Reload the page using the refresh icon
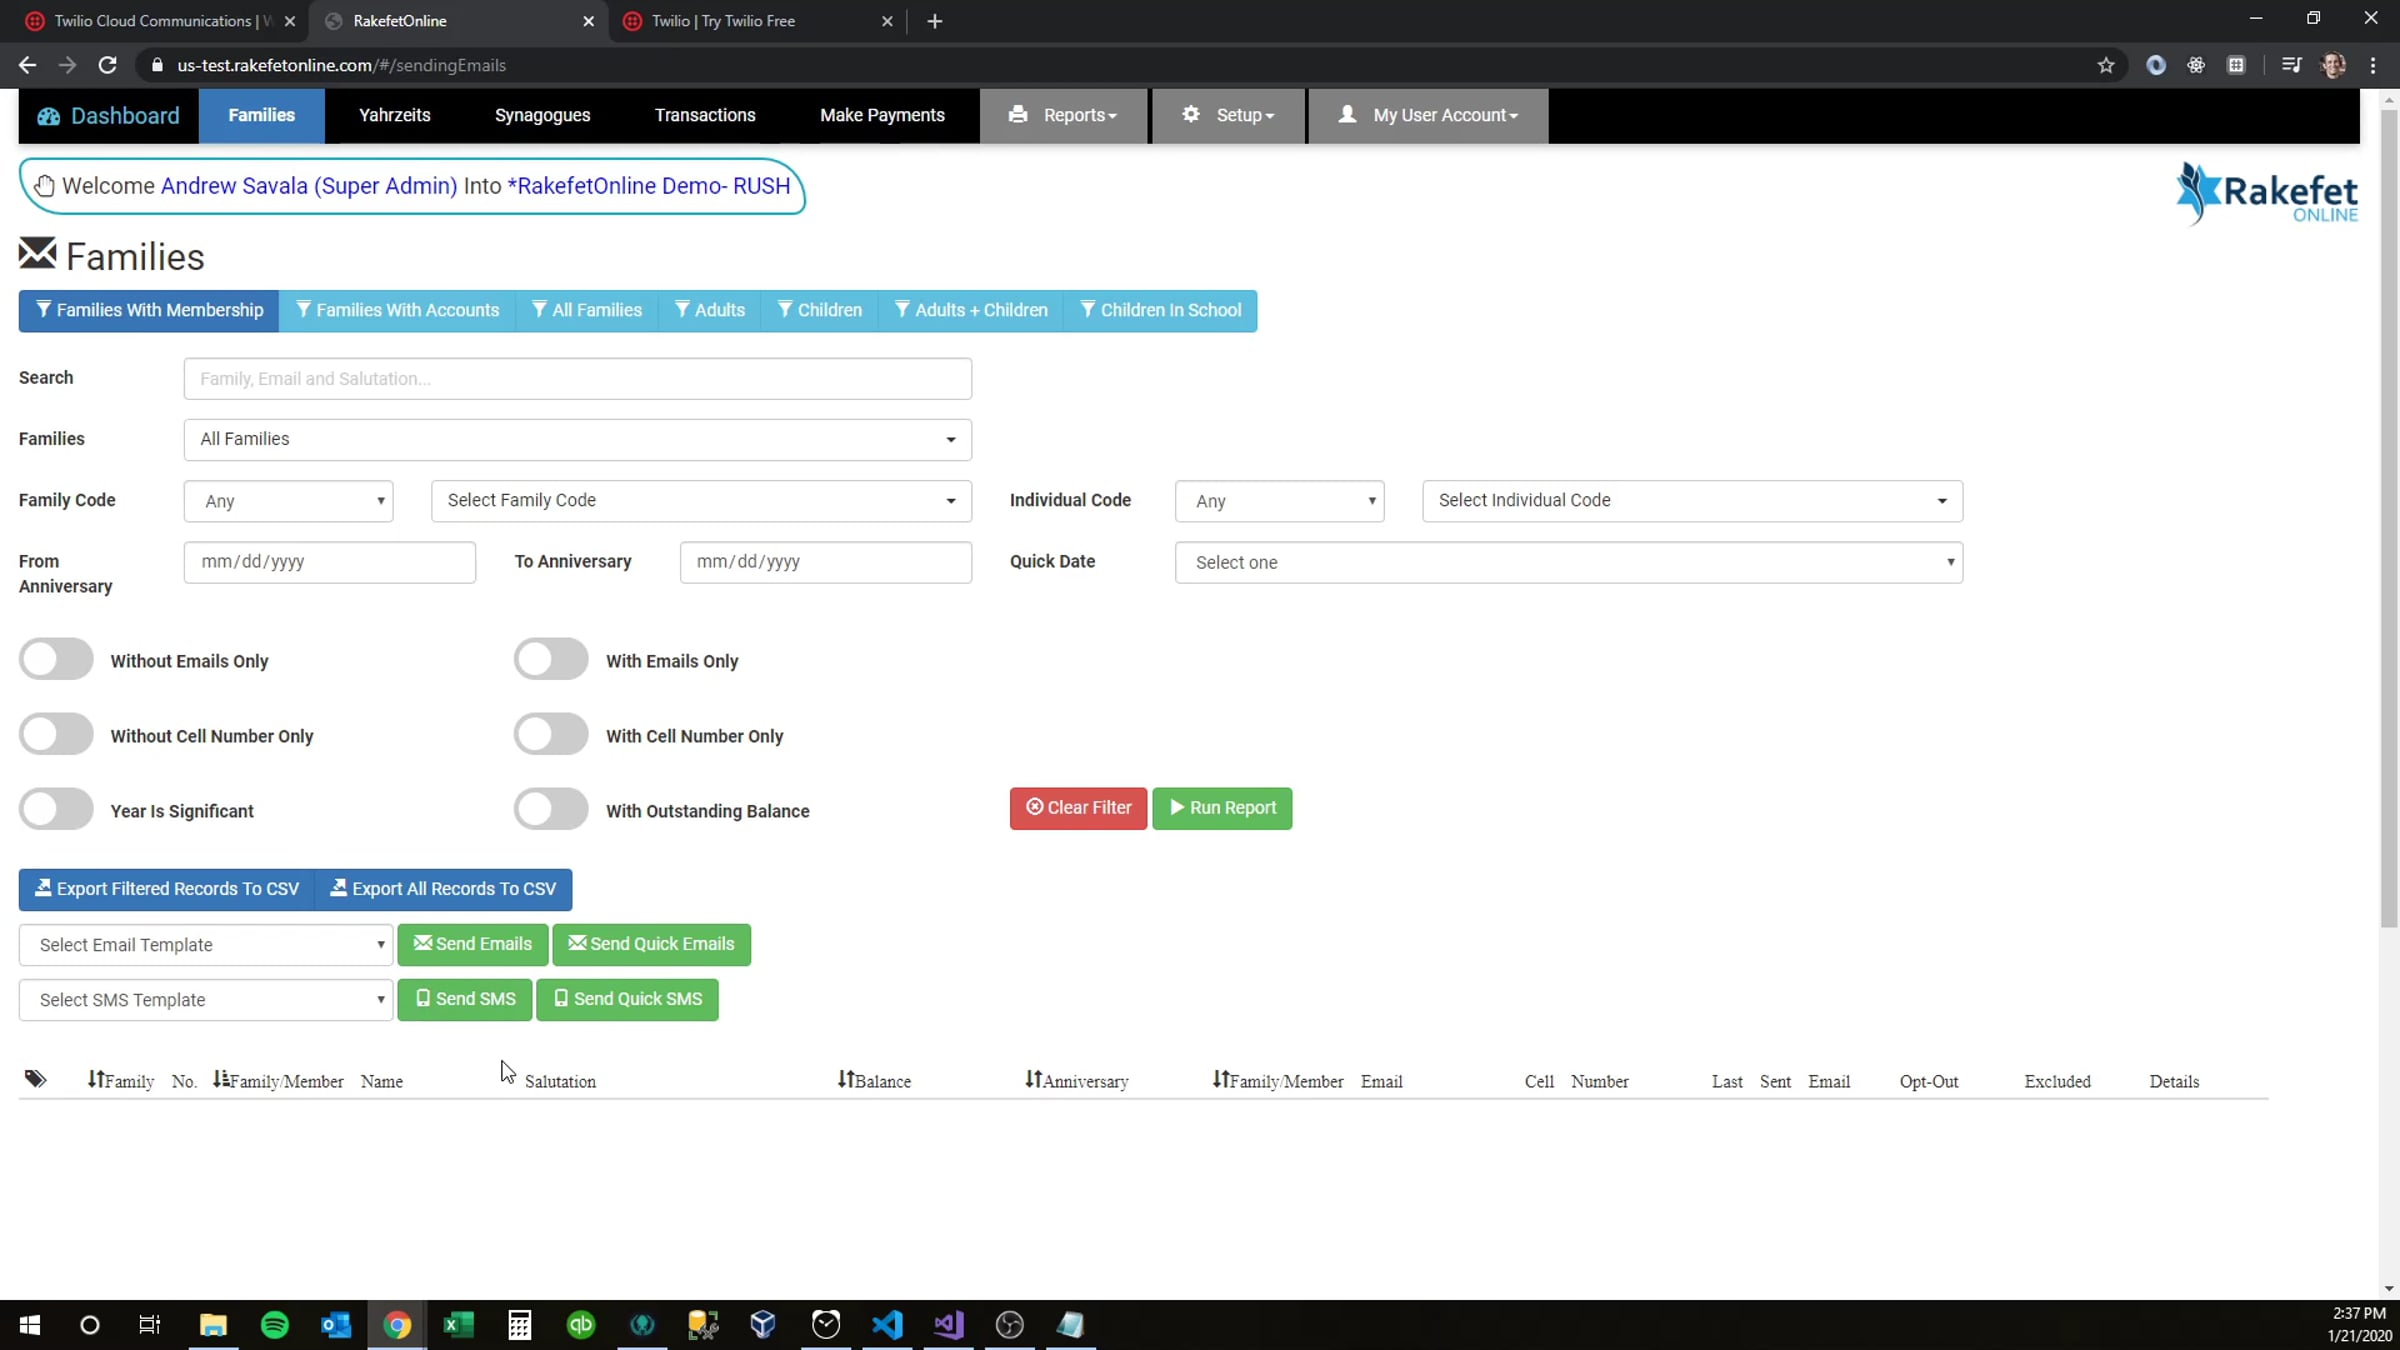The height and width of the screenshot is (1350, 2400). [x=107, y=65]
